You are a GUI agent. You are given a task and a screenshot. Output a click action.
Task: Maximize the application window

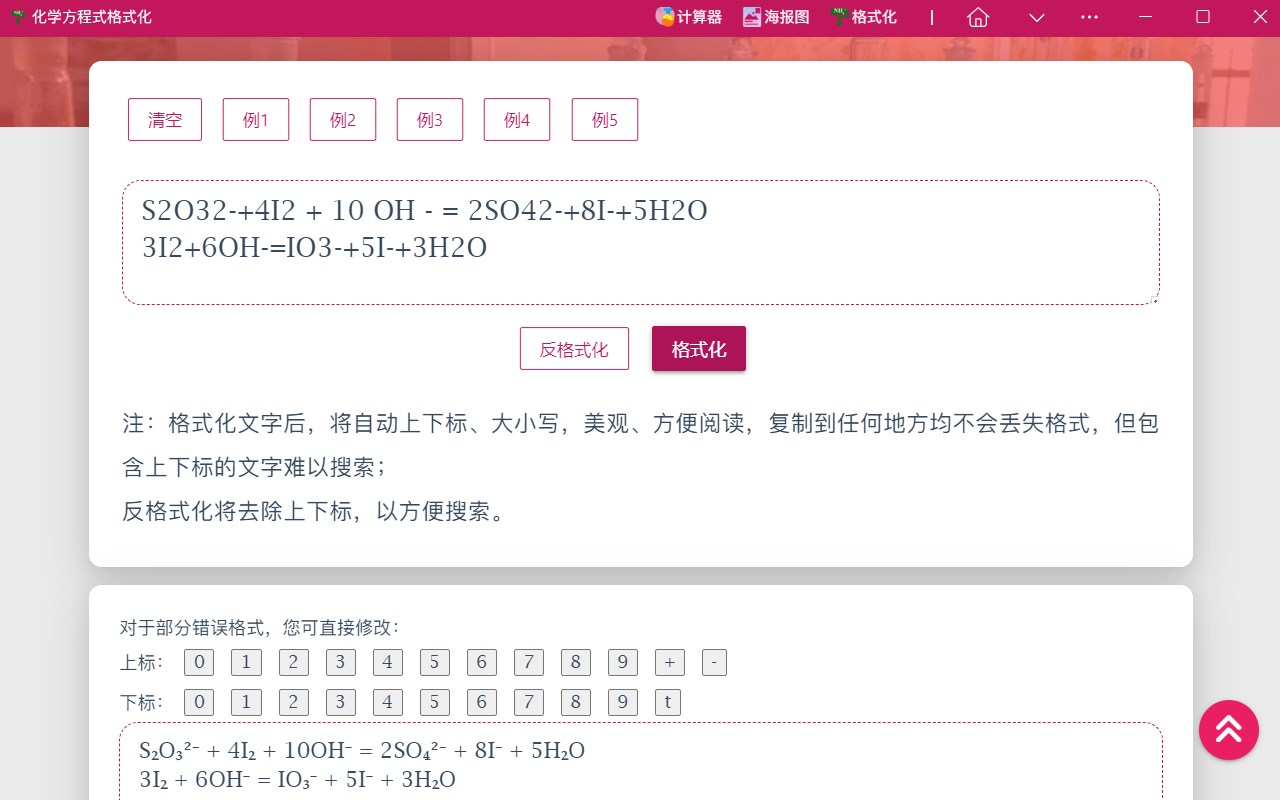pyautogui.click(x=1203, y=17)
